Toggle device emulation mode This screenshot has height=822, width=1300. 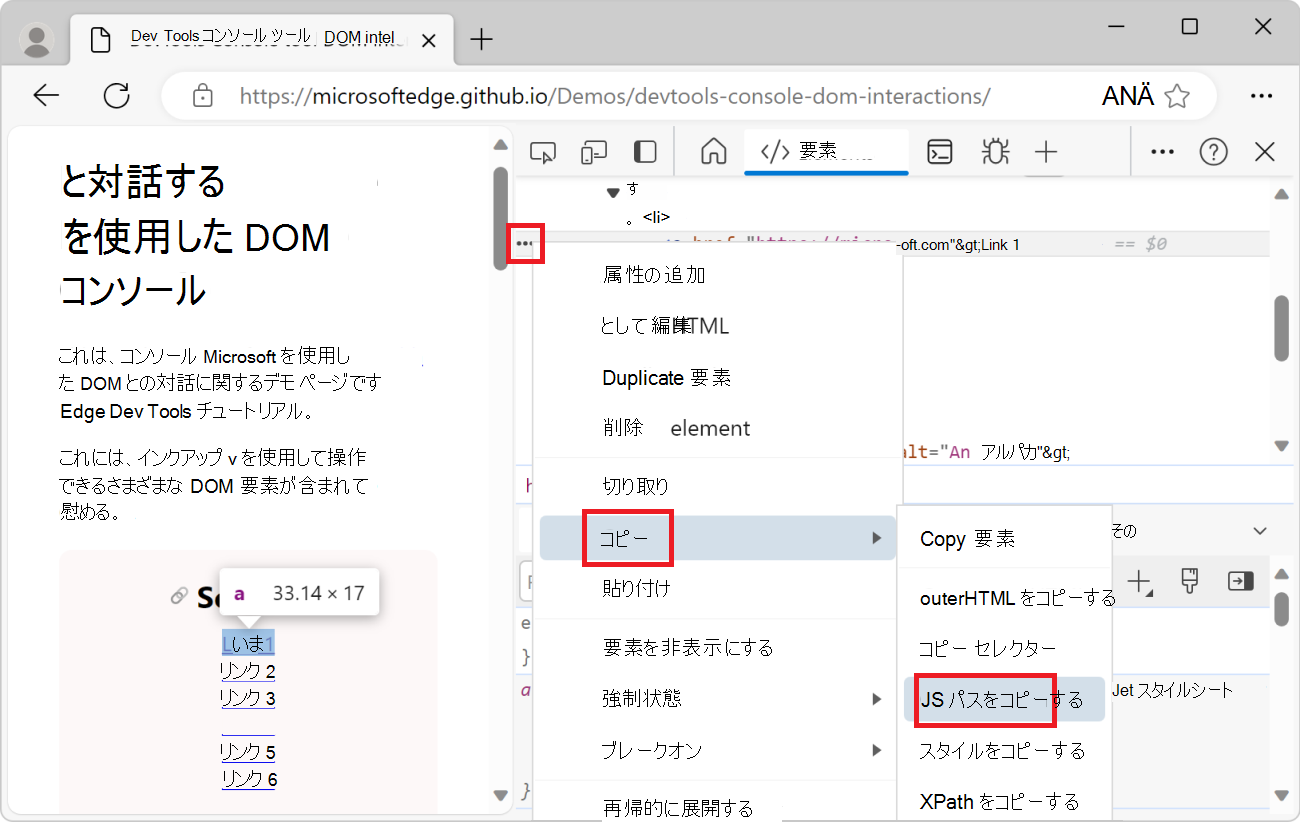[594, 151]
